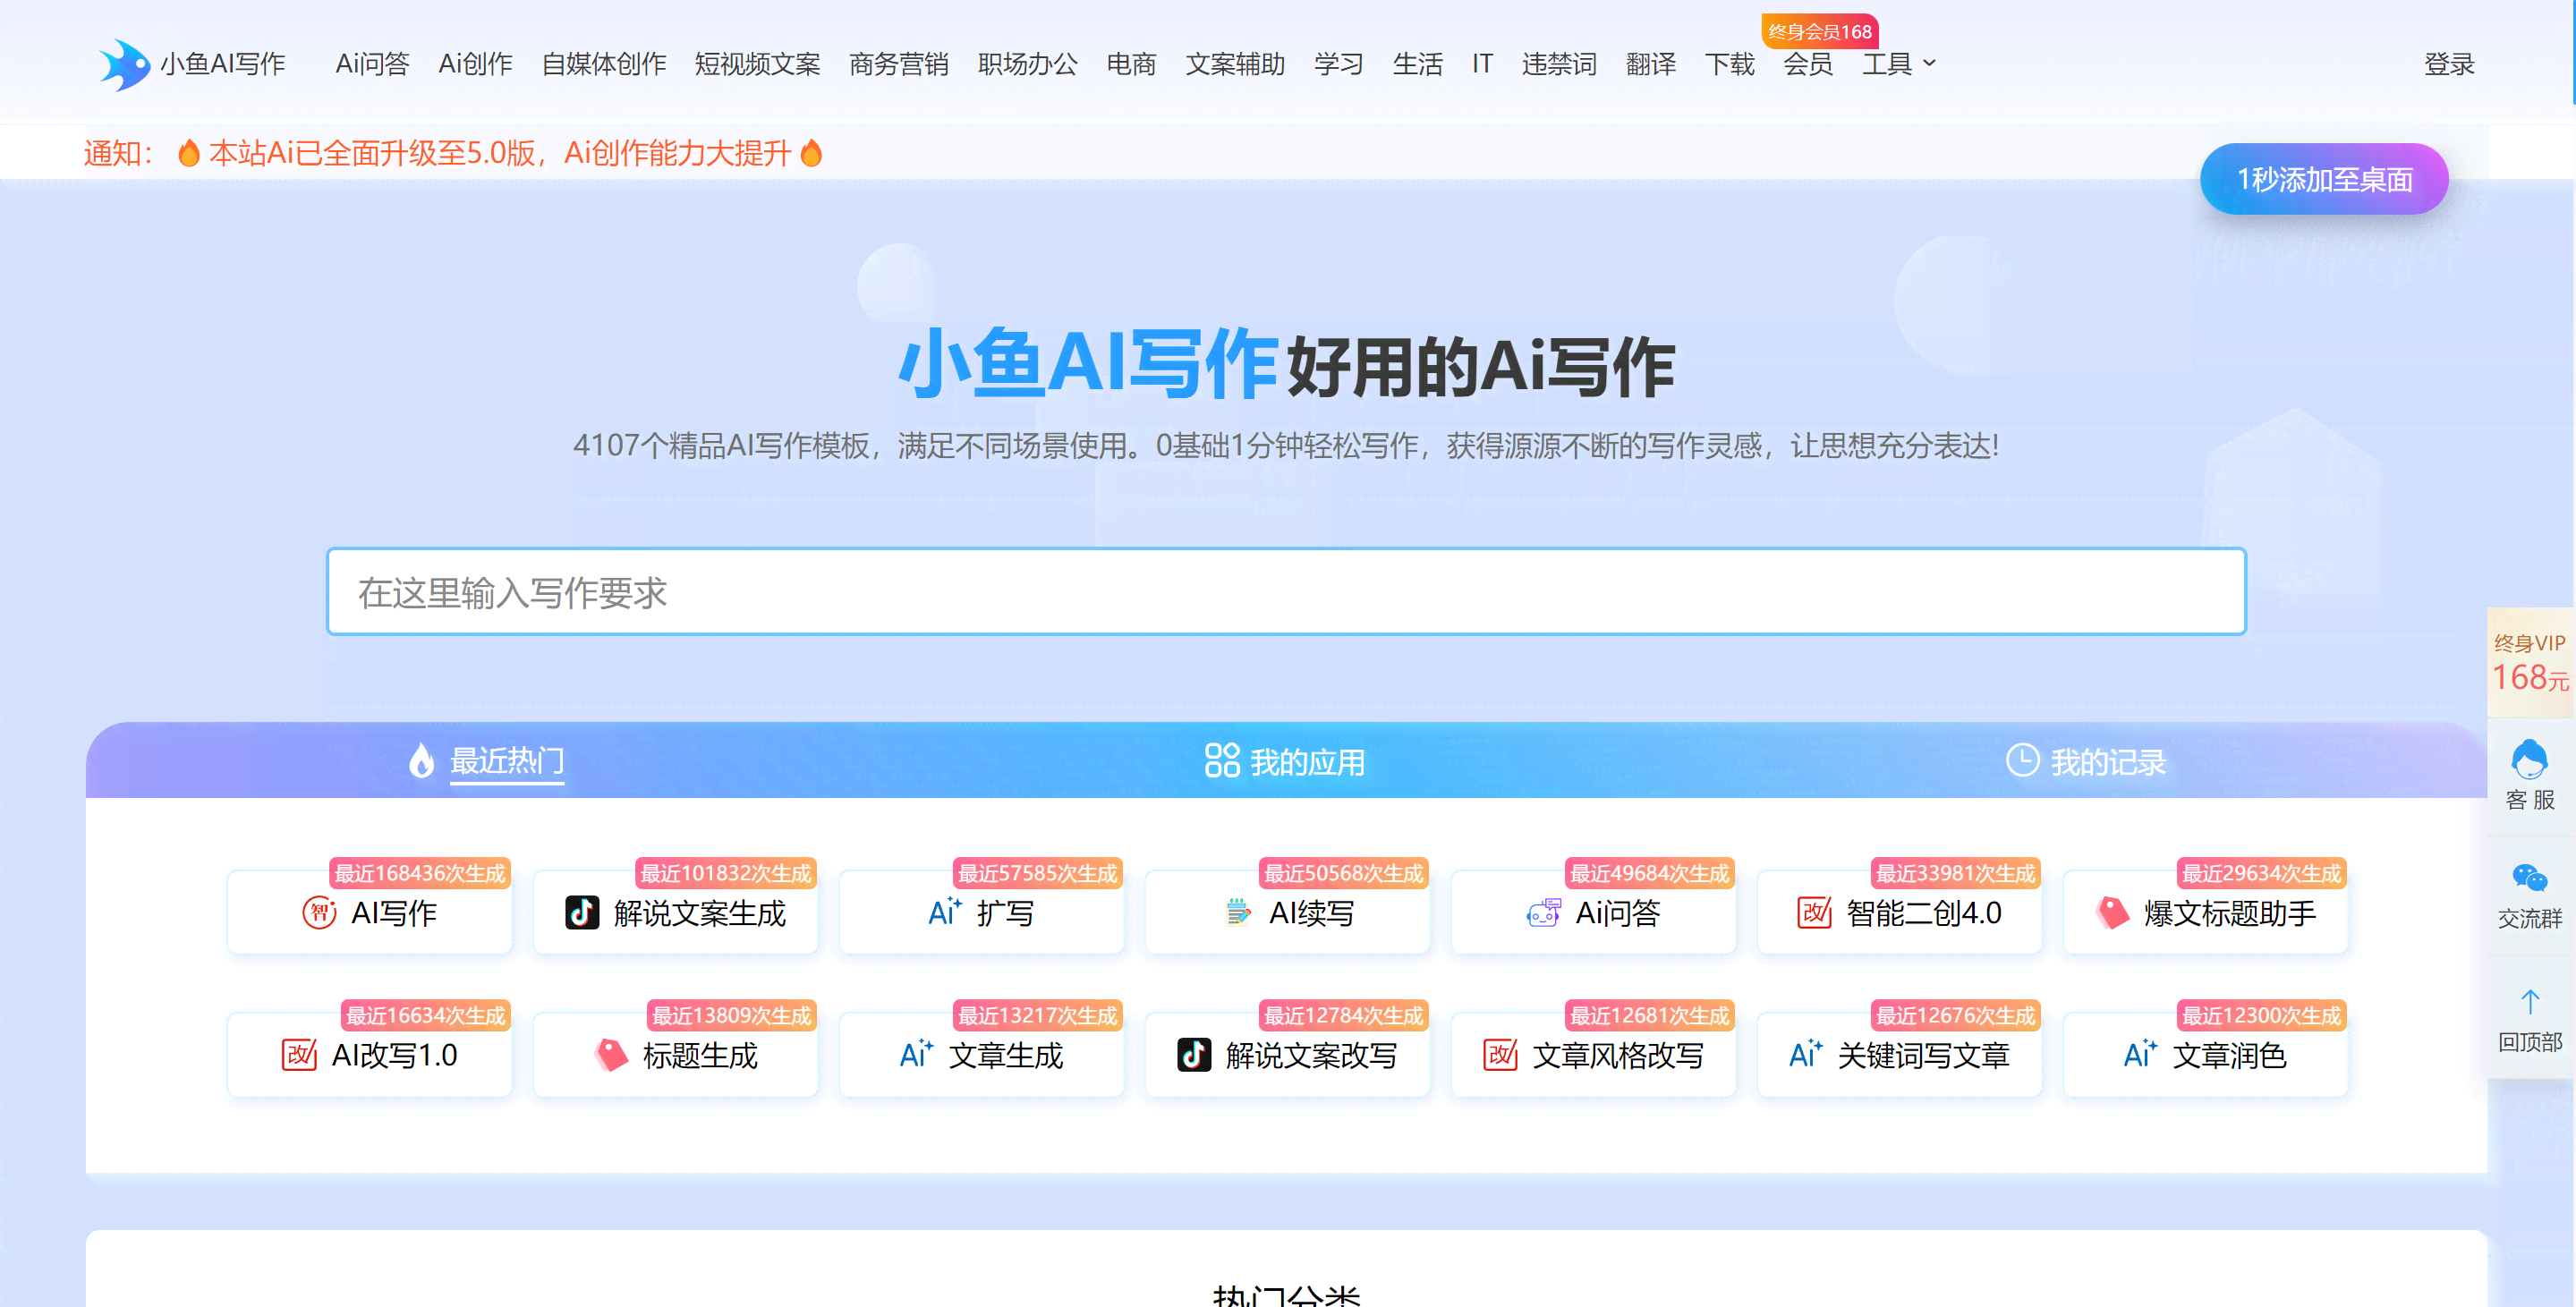Click the 小鱼AI写作 site name text

pos(223,64)
